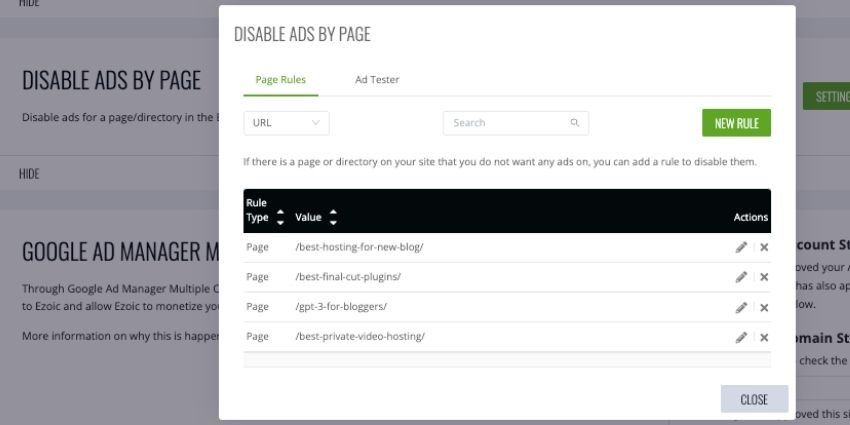The height and width of the screenshot is (425, 850).
Task: Switch to the Page Rules tab
Action: point(281,80)
